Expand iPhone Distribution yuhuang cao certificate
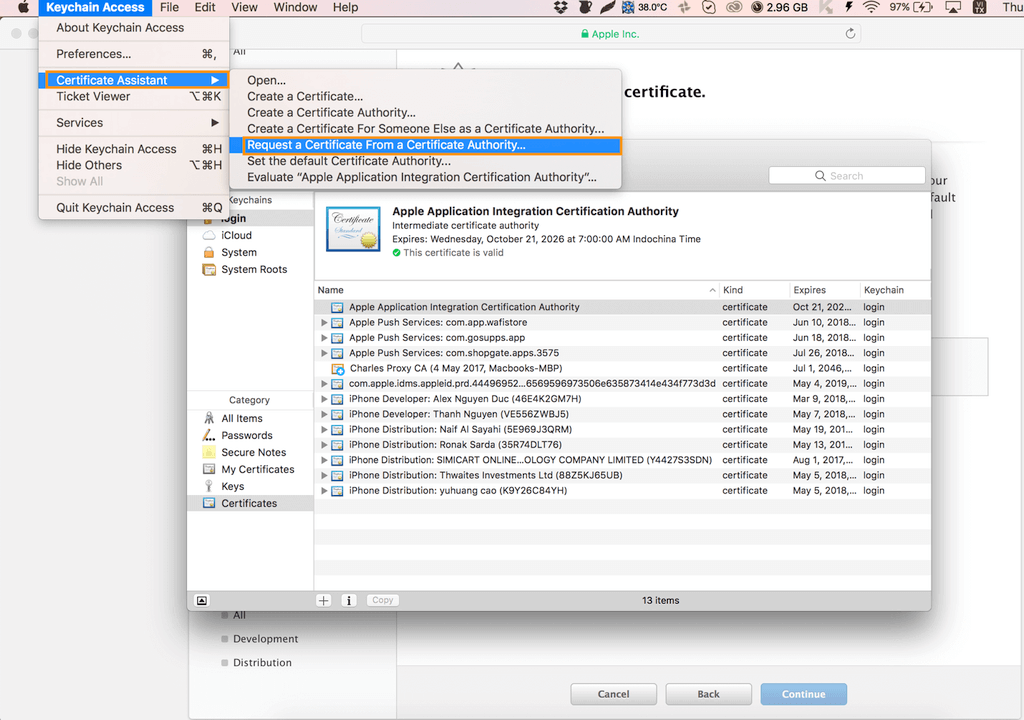The image size is (1024, 720). coord(324,490)
